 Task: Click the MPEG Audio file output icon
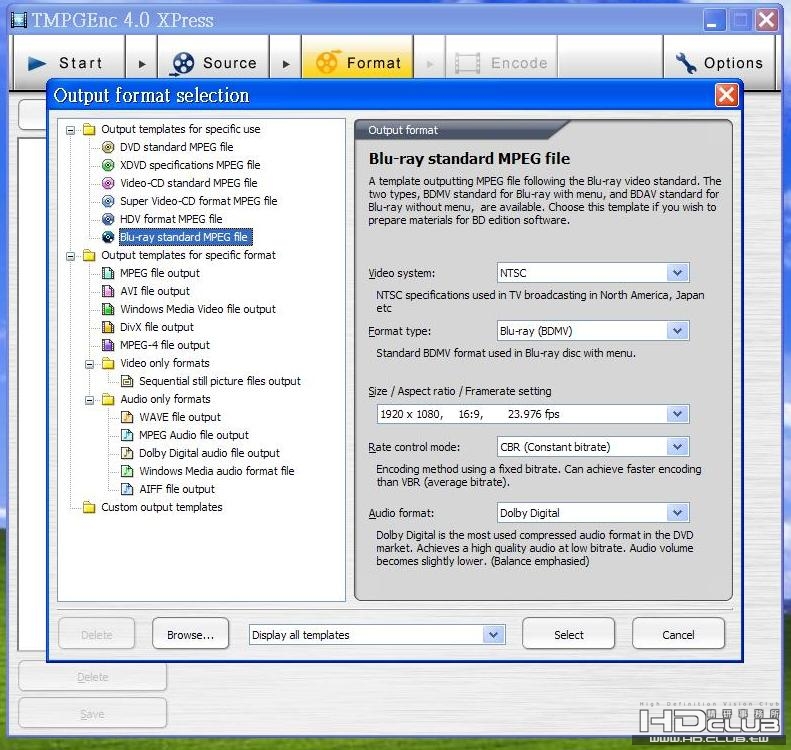tap(127, 435)
